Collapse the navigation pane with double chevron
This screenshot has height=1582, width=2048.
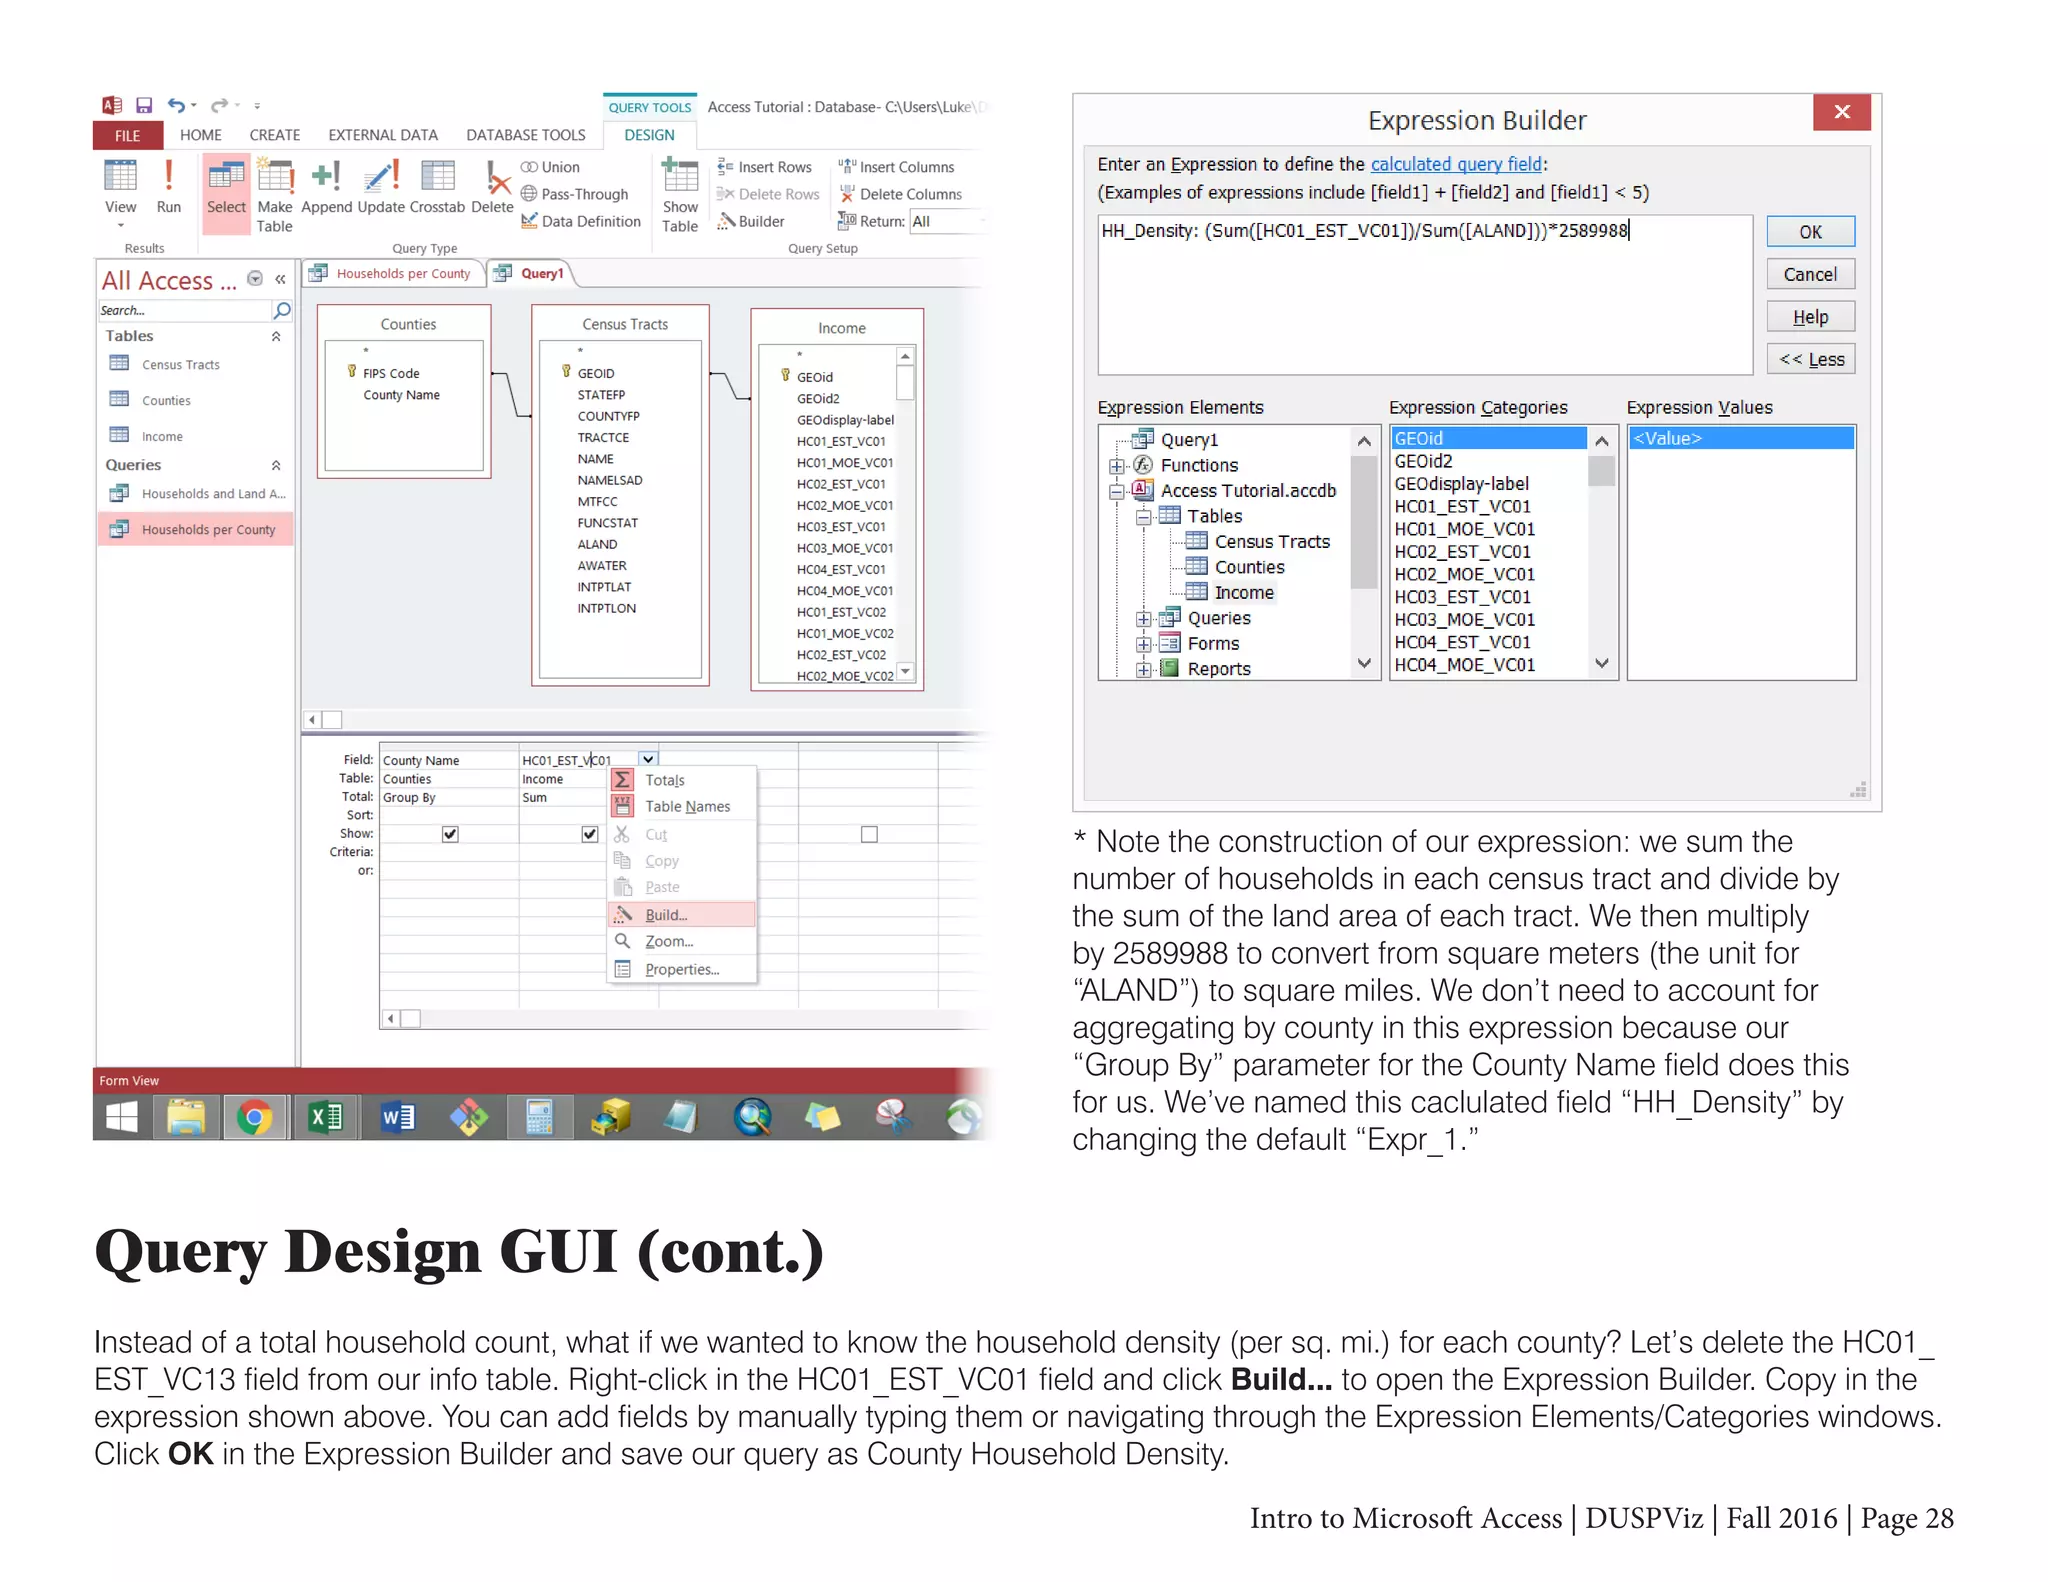click(x=281, y=280)
